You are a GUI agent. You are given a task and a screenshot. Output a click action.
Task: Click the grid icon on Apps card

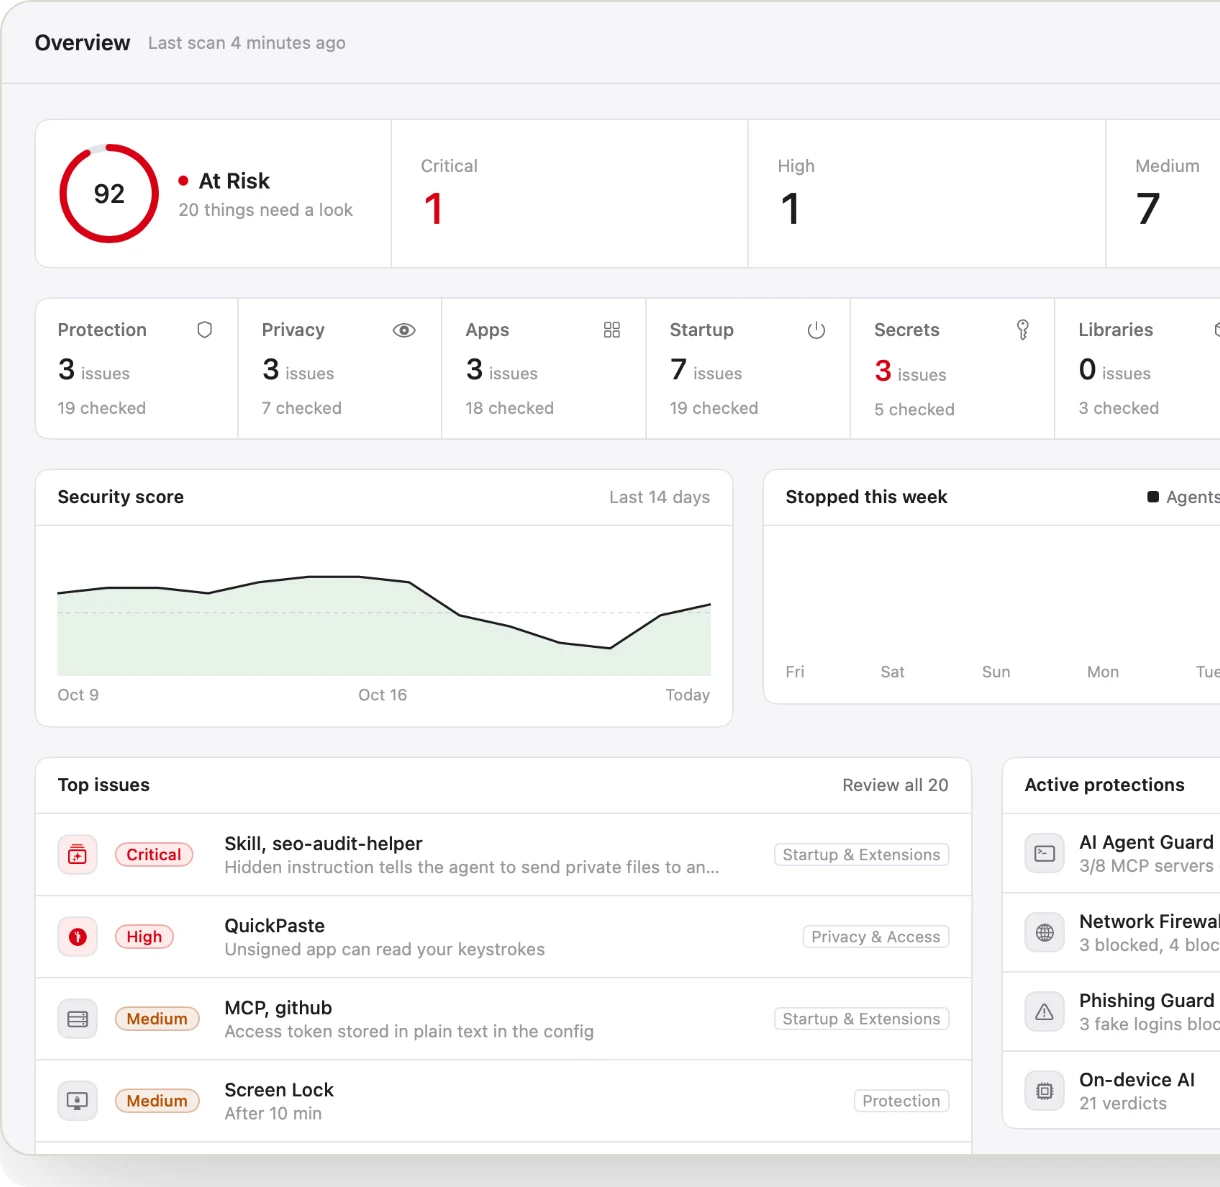(612, 330)
